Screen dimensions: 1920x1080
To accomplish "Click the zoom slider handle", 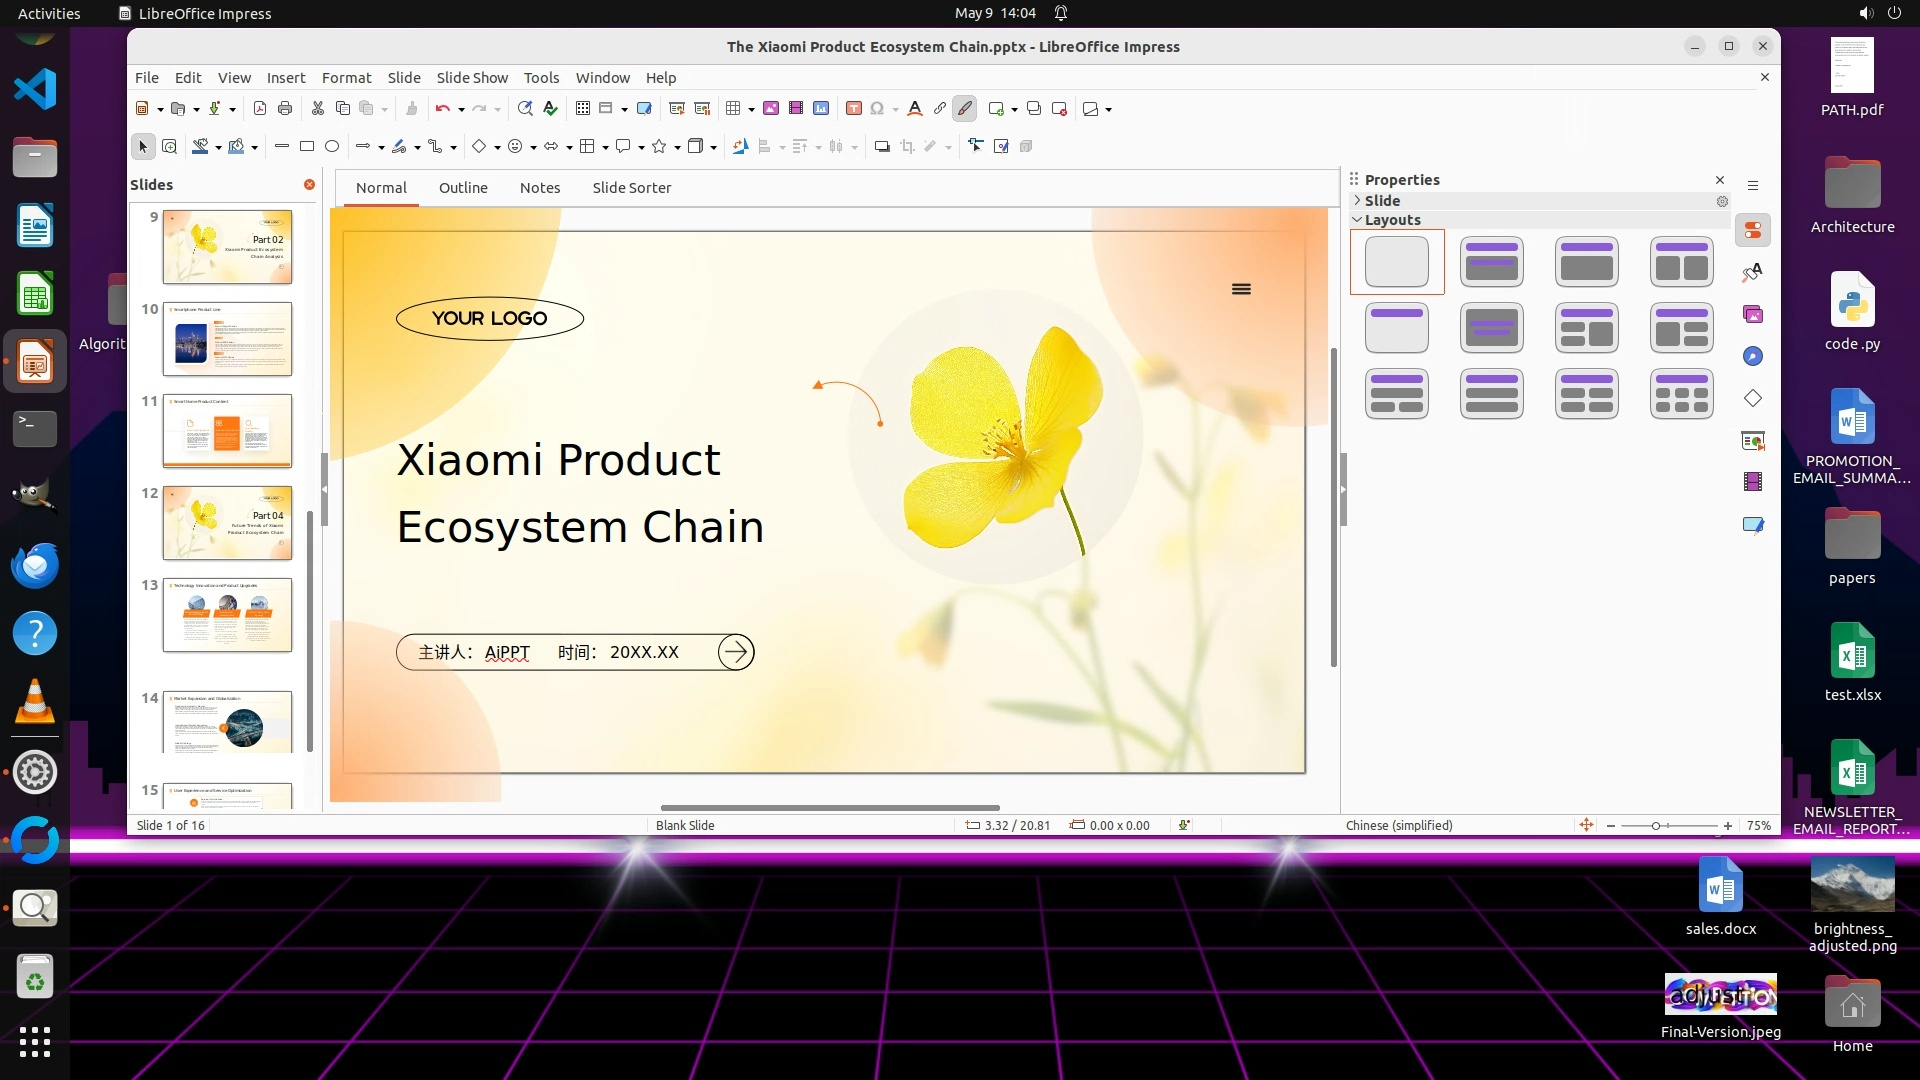I will 1656,826.
